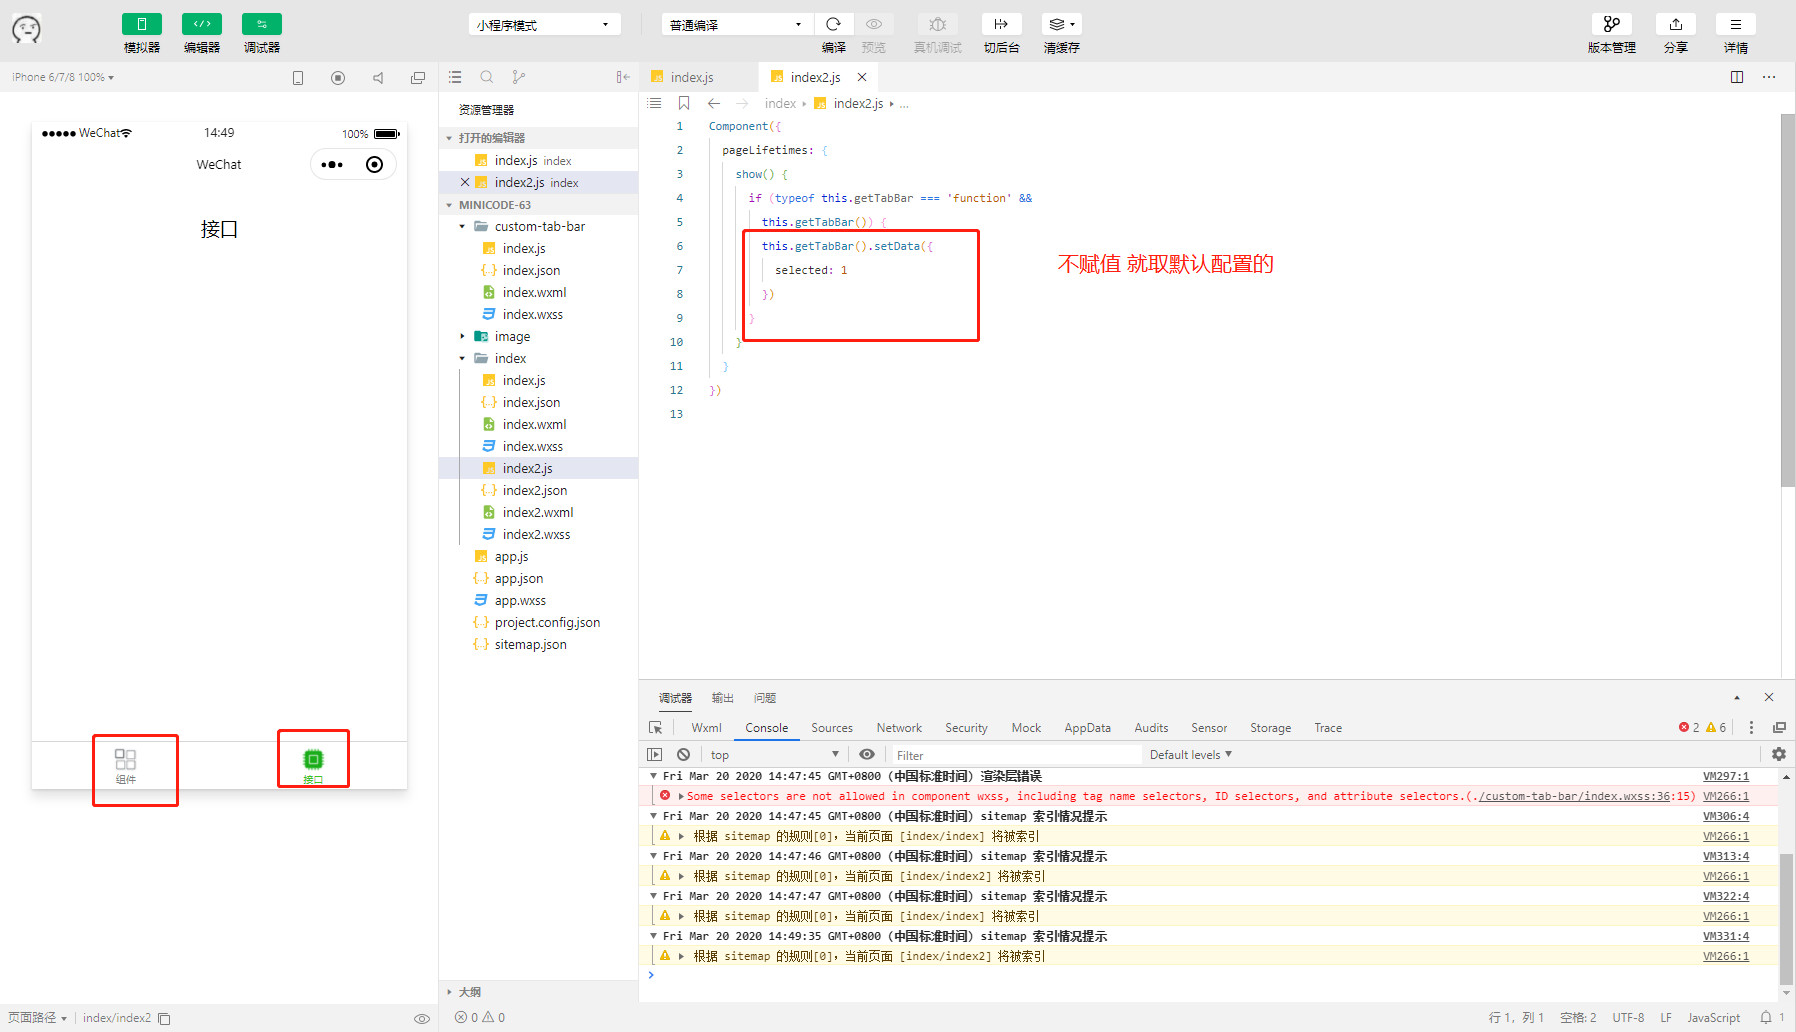Select the green interface tab in simulator

pyautogui.click(x=313, y=766)
